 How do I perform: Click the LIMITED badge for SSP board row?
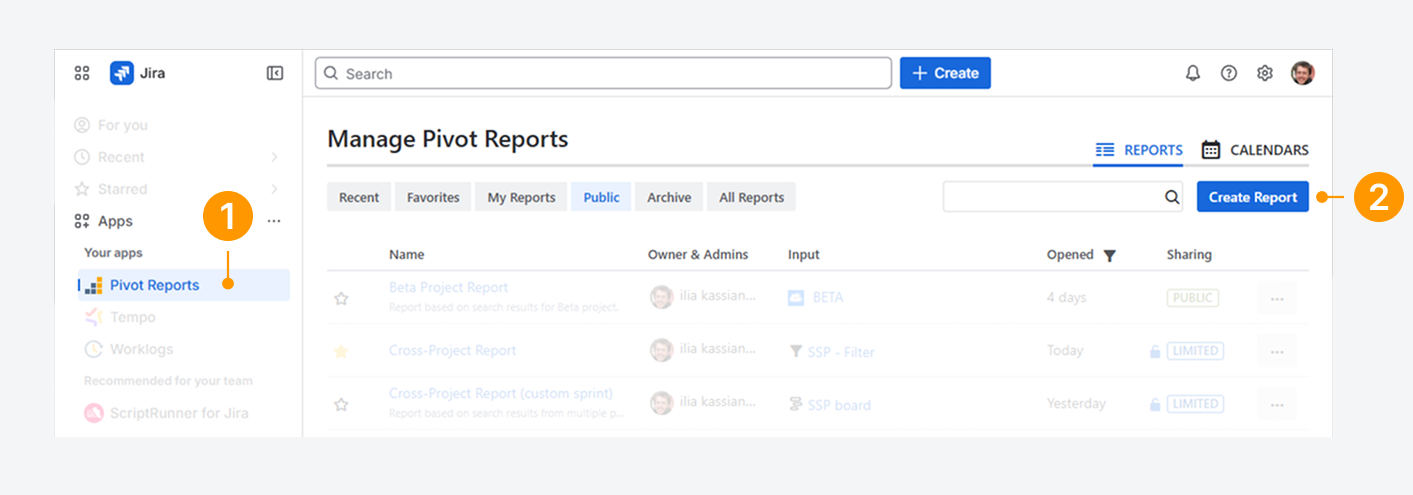pos(1195,404)
